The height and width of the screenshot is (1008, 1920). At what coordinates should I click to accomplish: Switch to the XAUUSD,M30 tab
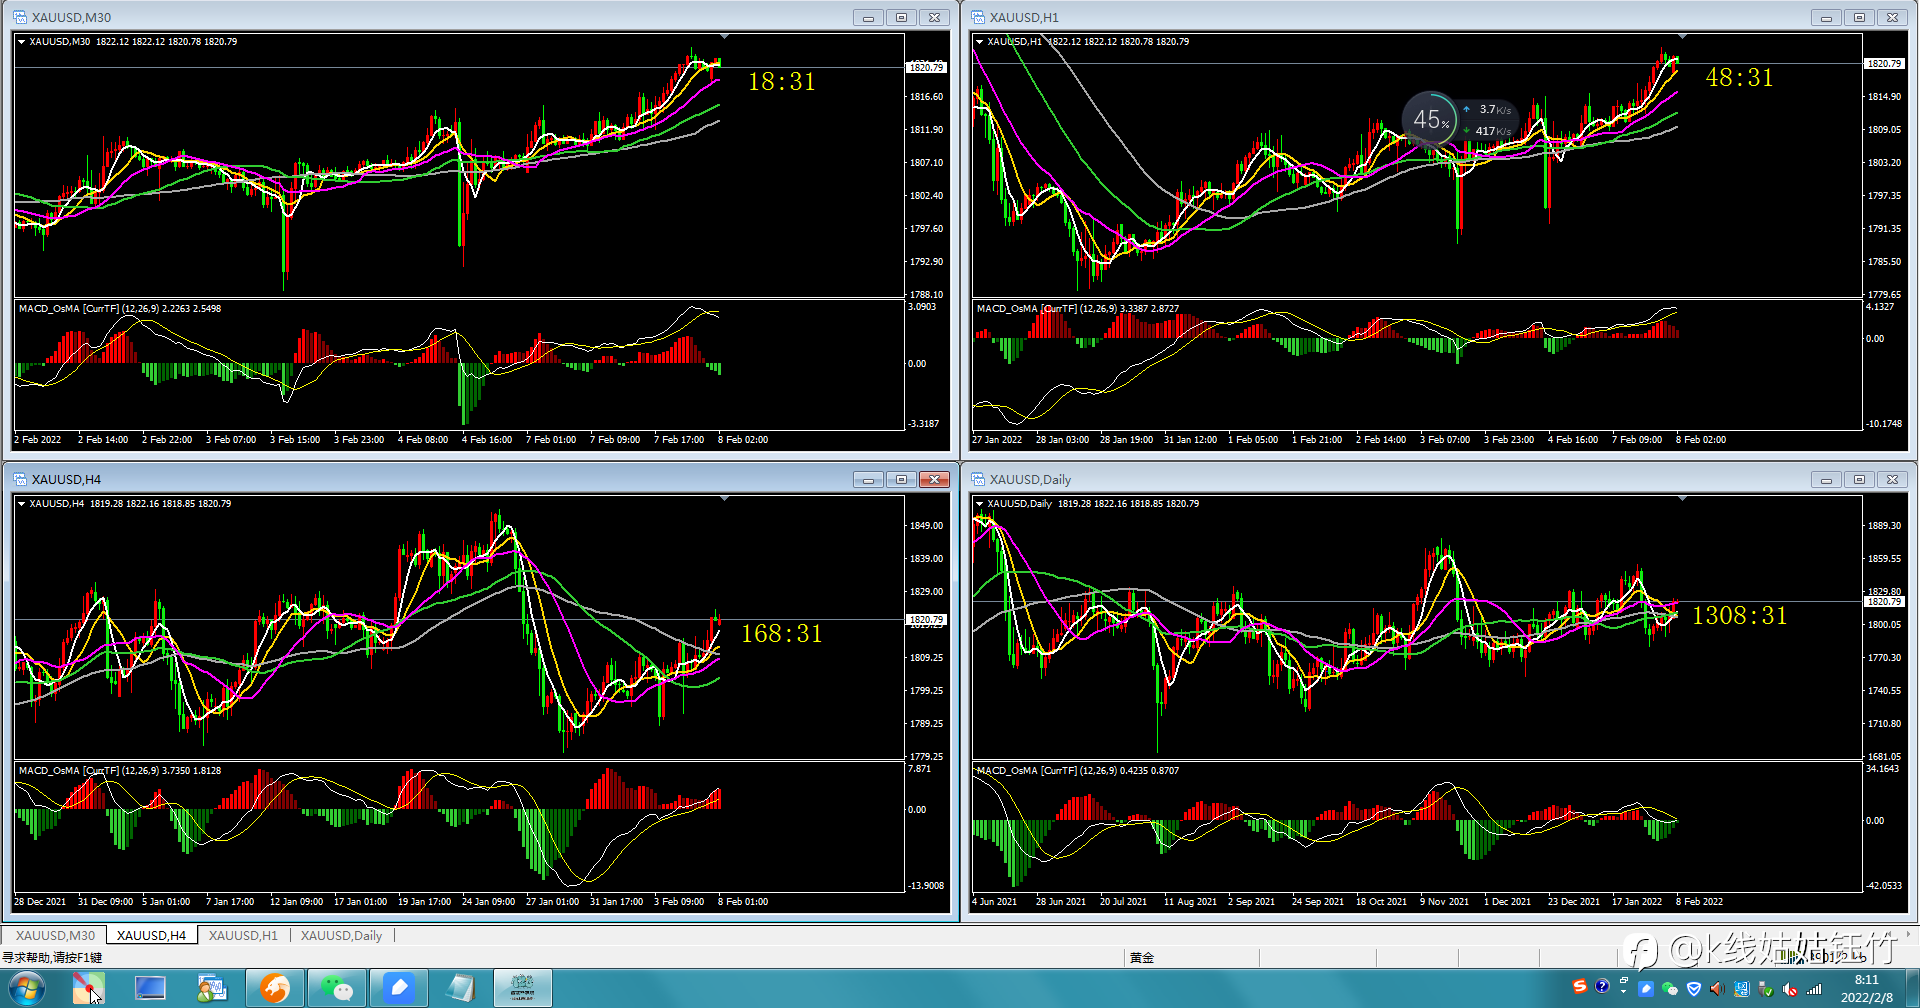pyautogui.click(x=55, y=935)
